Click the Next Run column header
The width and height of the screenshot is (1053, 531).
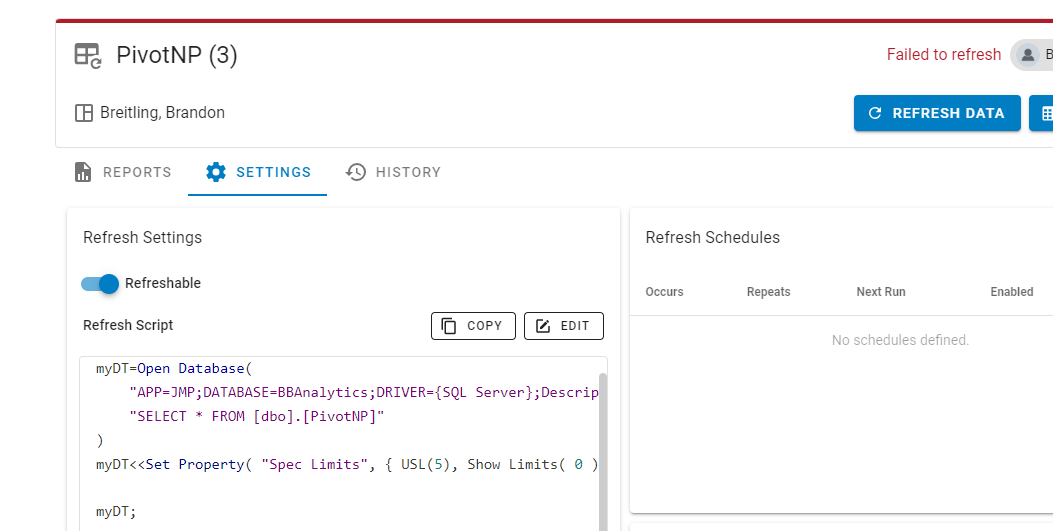pyautogui.click(x=881, y=292)
